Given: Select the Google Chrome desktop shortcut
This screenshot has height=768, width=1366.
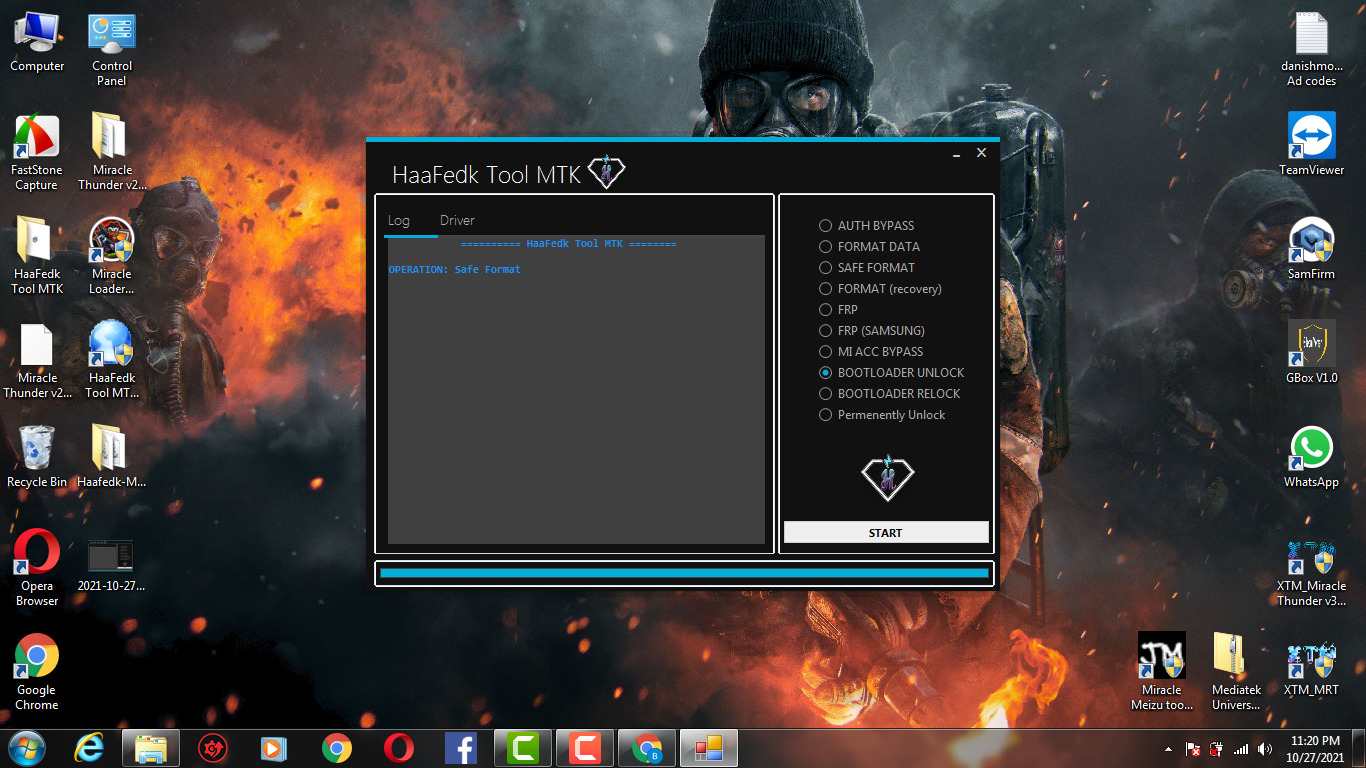Looking at the screenshot, I should tap(37, 673).
